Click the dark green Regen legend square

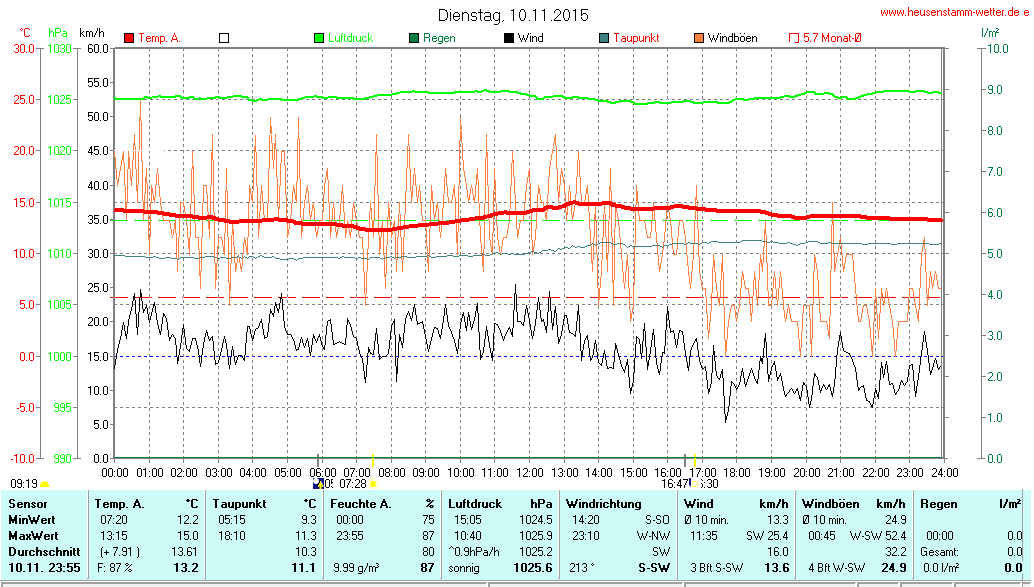point(414,38)
